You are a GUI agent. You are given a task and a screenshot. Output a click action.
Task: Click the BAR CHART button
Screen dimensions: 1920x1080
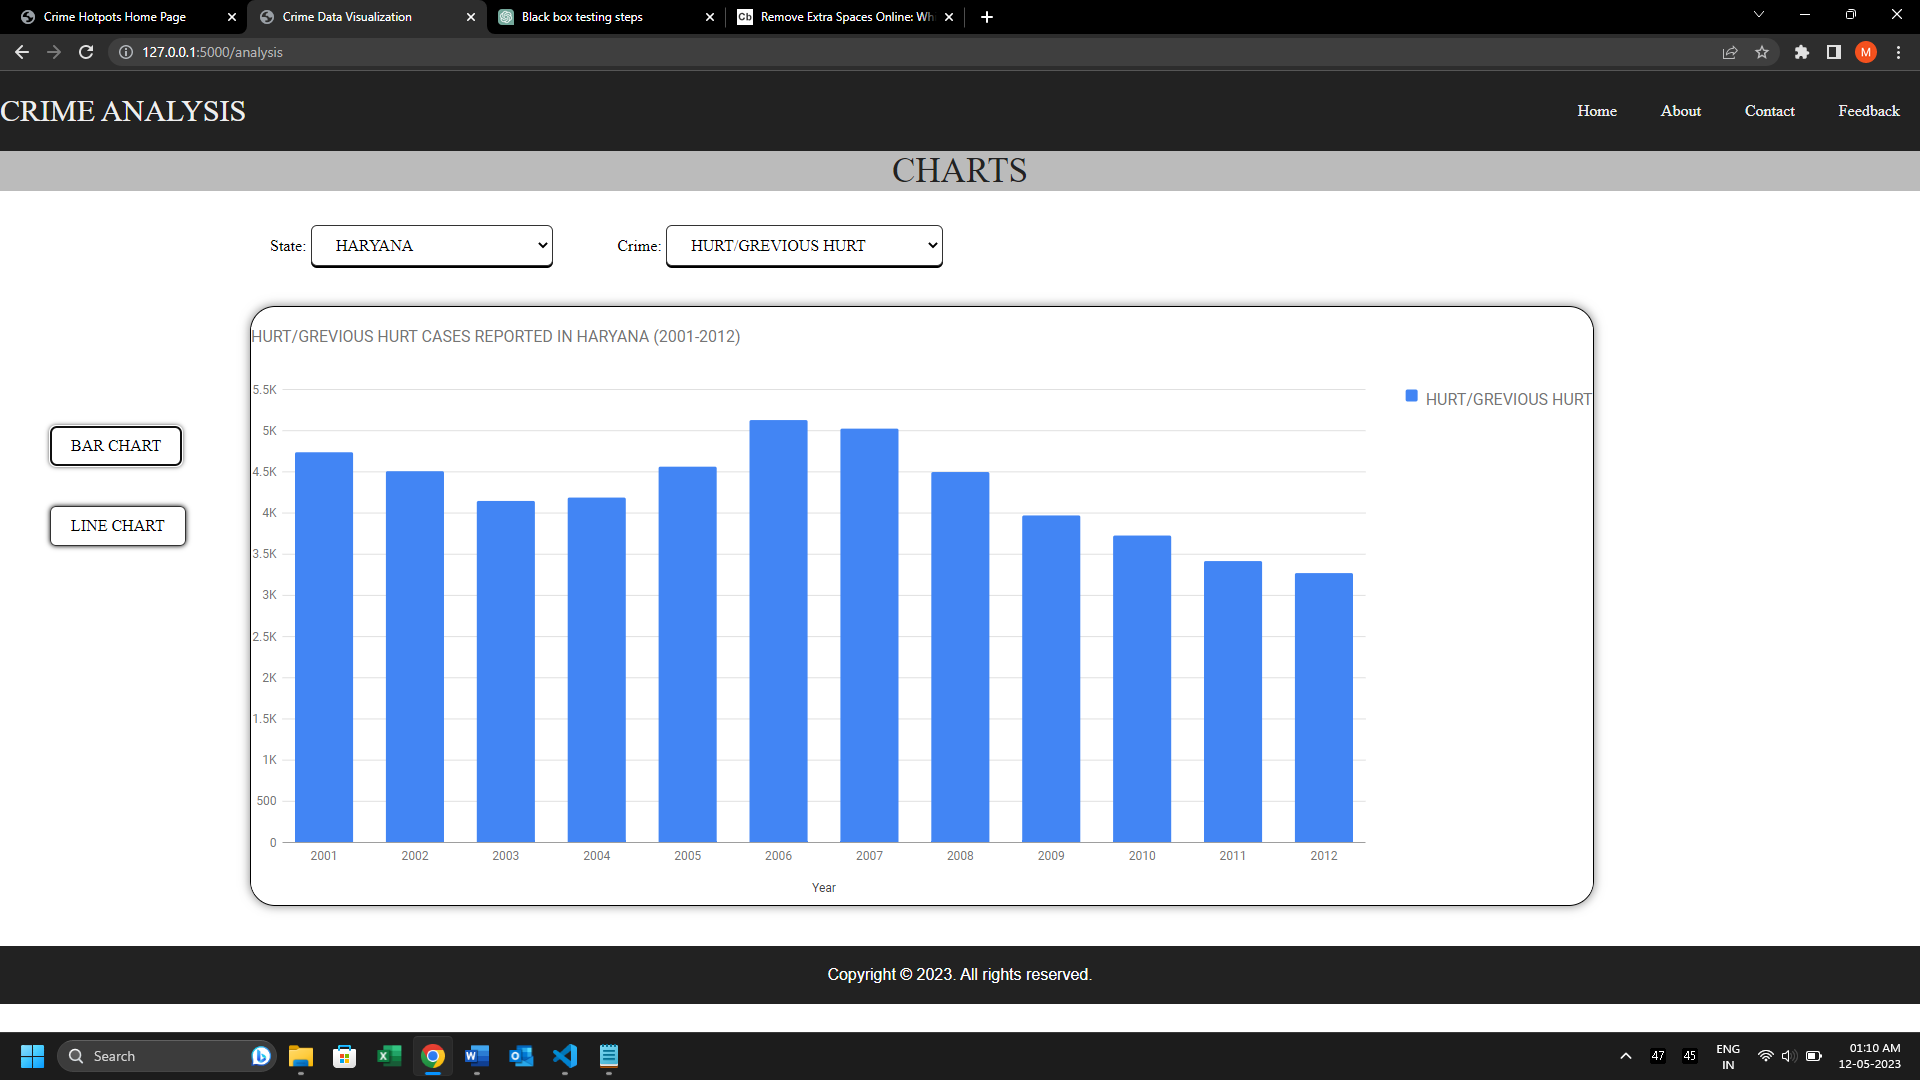pos(115,445)
